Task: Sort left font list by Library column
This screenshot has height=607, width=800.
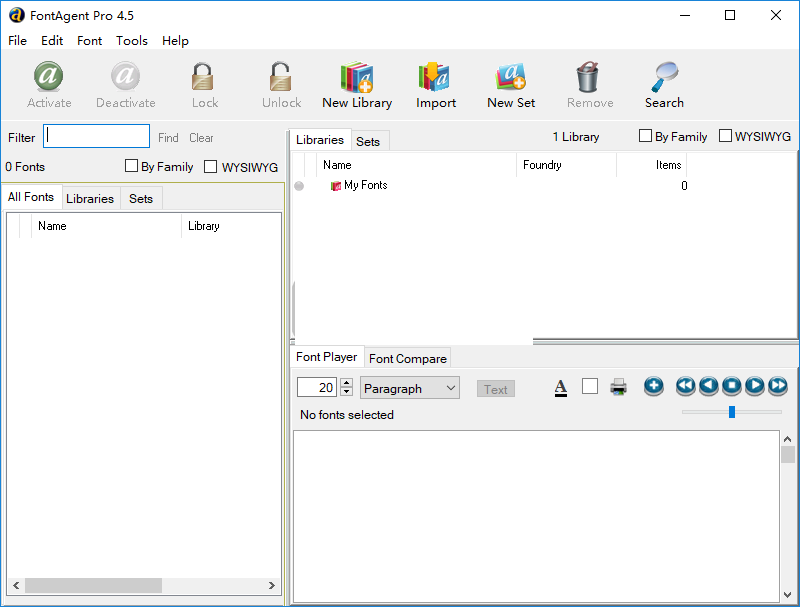Action: [231, 226]
